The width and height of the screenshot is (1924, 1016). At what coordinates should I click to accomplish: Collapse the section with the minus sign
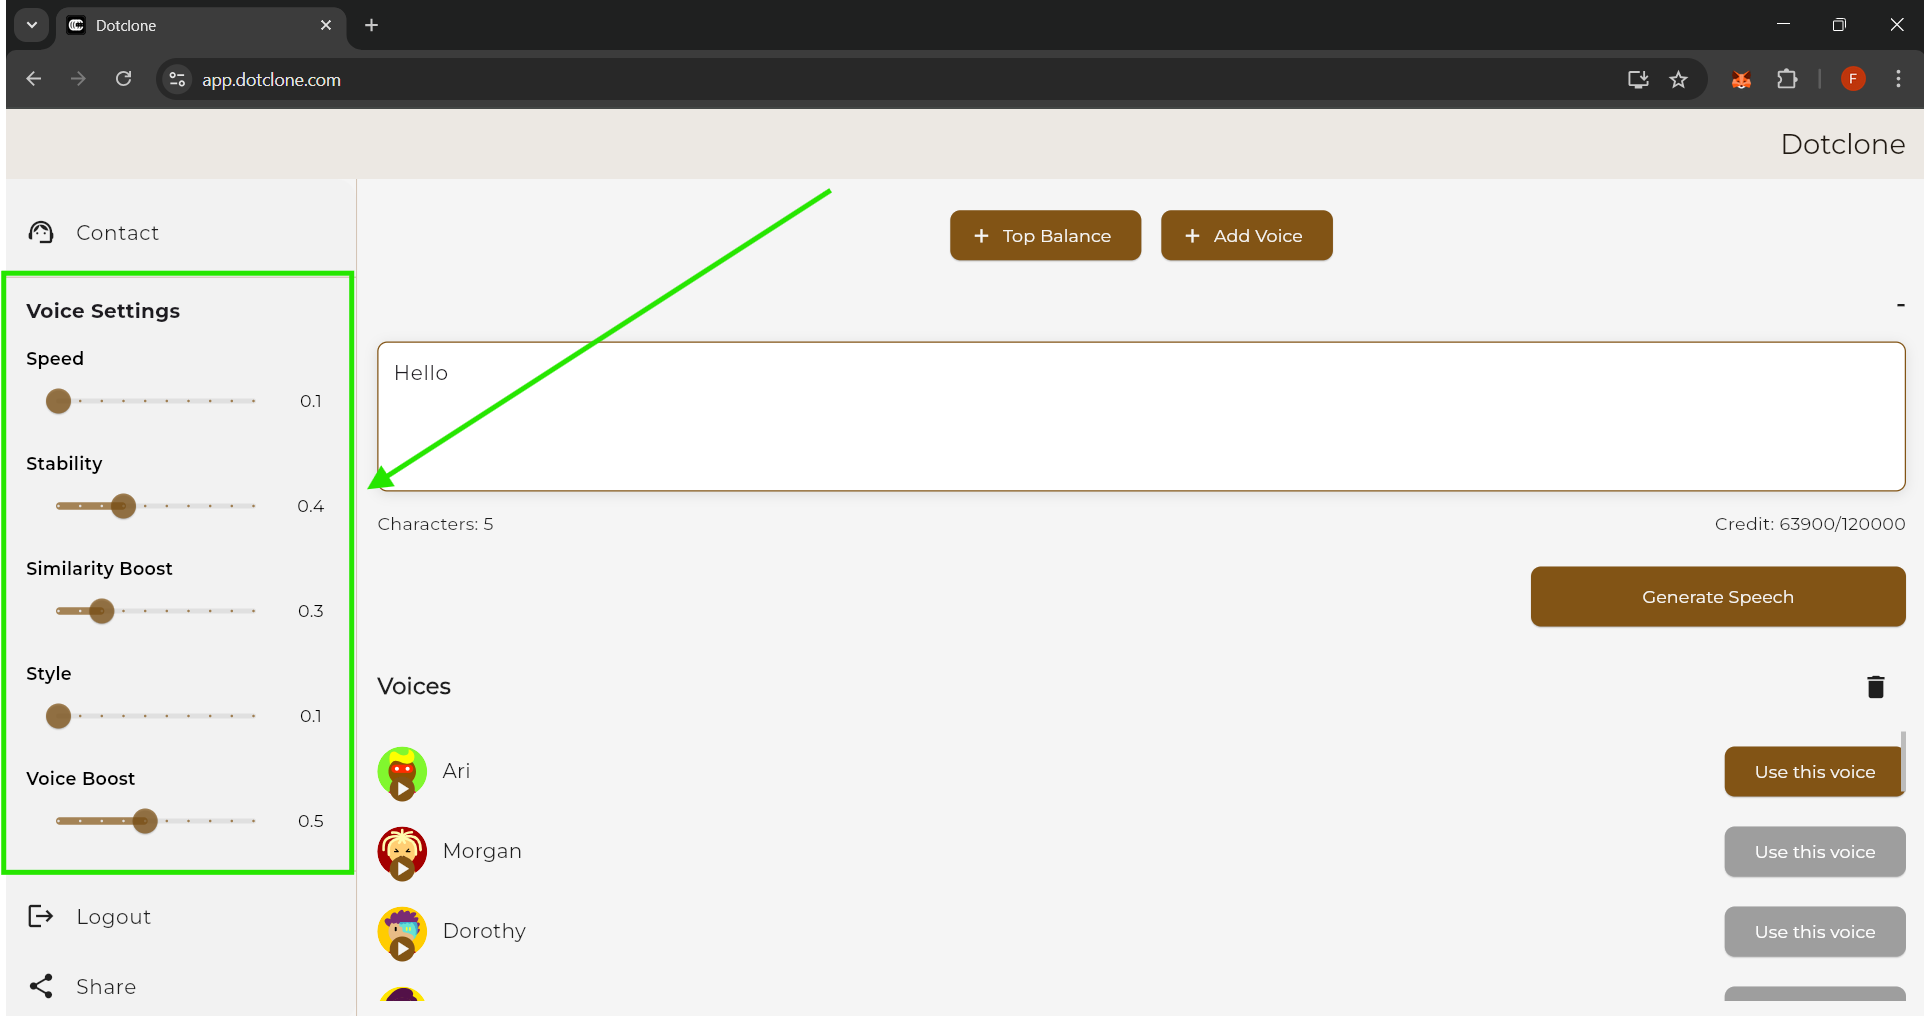pyautogui.click(x=1900, y=305)
